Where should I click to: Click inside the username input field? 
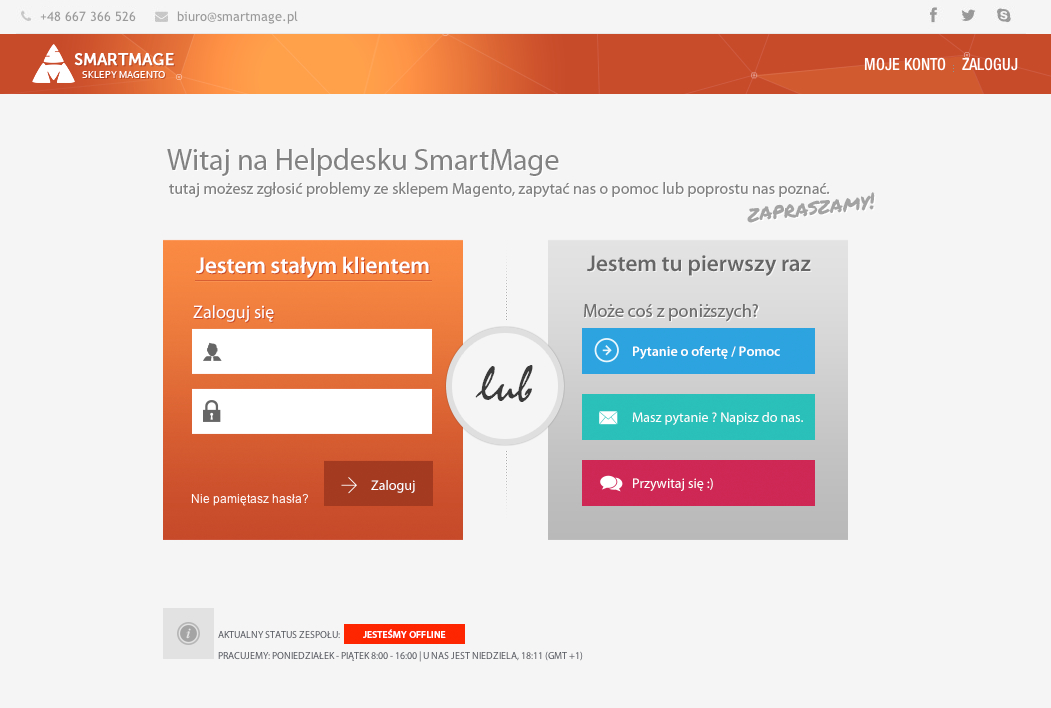[x=320, y=351]
